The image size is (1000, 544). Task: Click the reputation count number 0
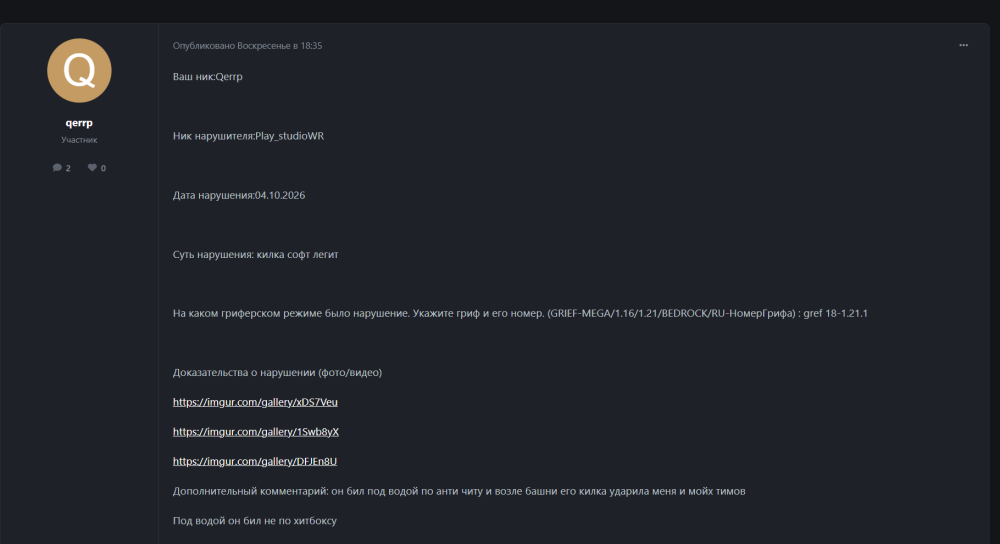103,168
